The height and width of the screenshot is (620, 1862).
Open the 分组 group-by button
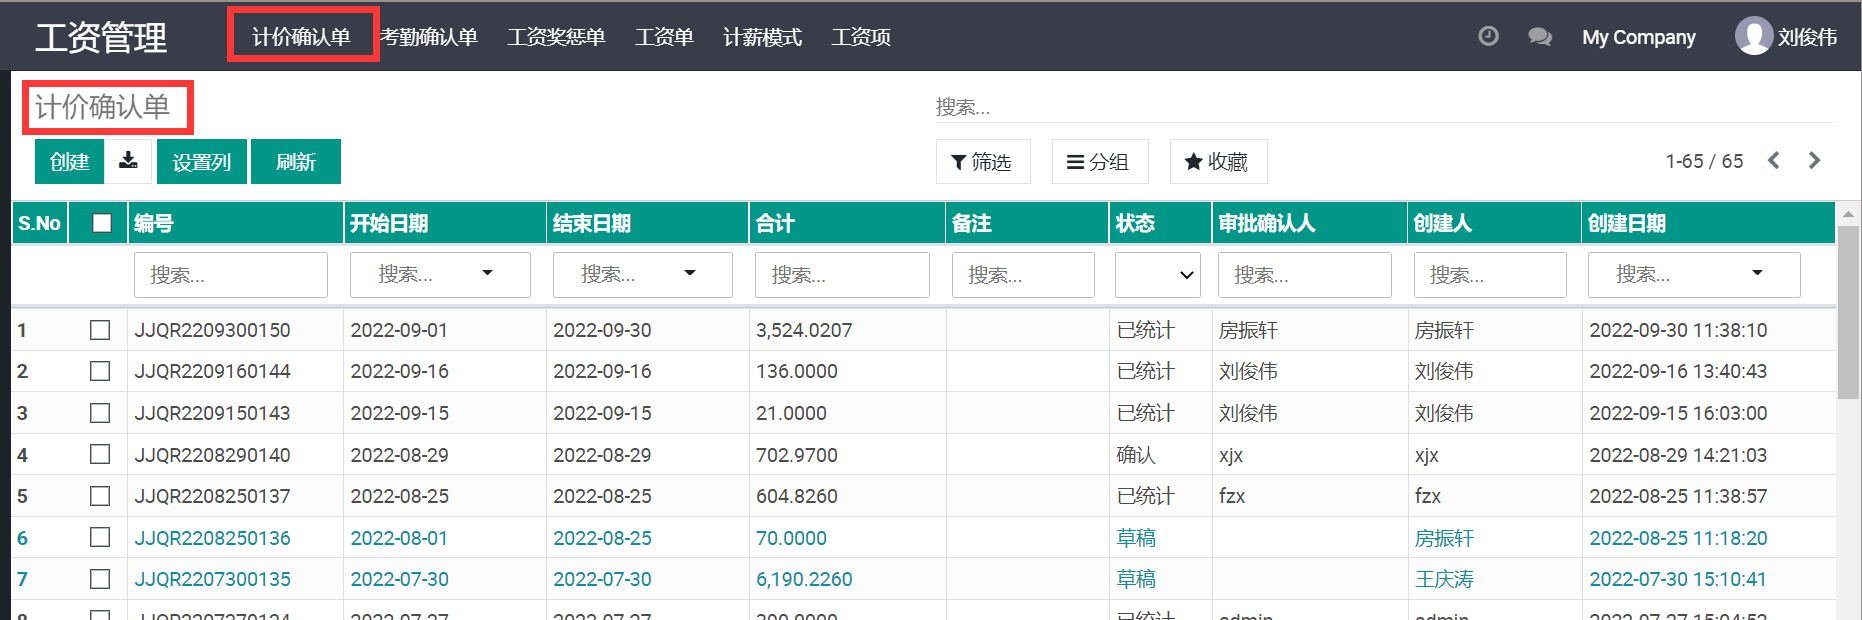(1099, 162)
